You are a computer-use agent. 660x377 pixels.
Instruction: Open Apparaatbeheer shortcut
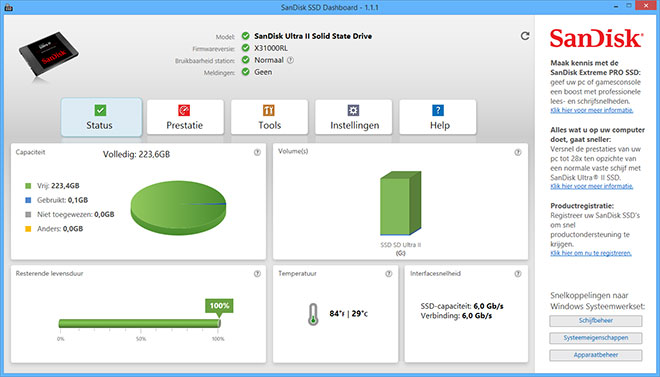pyautogui.click(x=596, y=356)
